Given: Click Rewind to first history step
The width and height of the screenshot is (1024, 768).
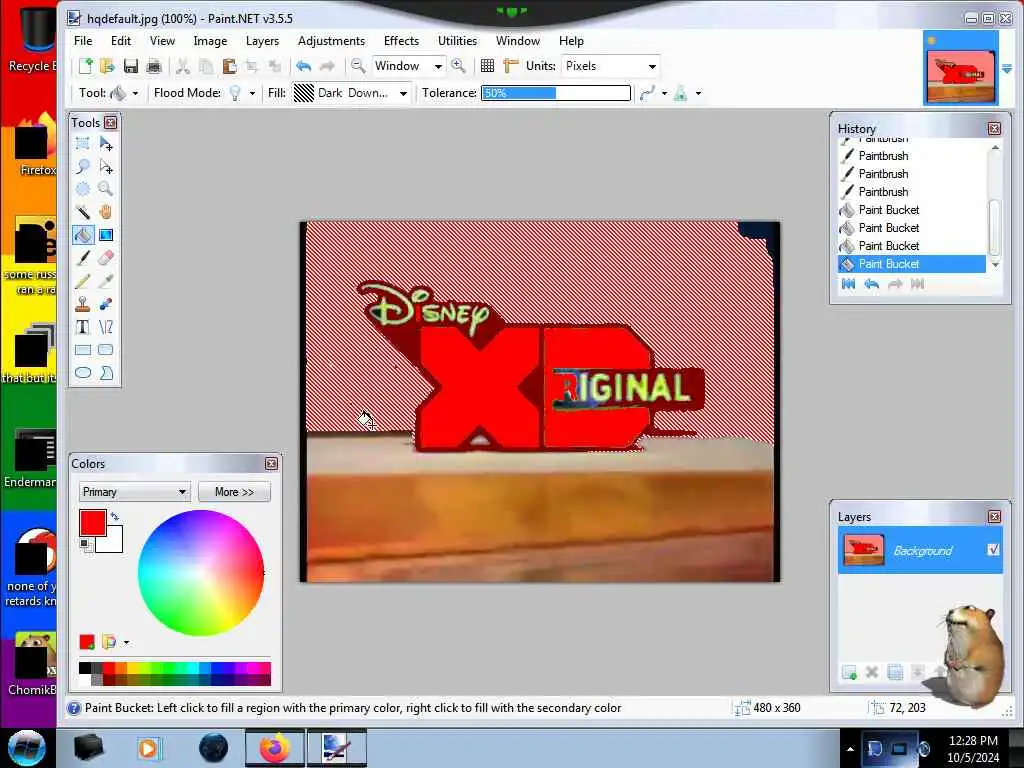Looking at the screenshot, I should point(848,284).
